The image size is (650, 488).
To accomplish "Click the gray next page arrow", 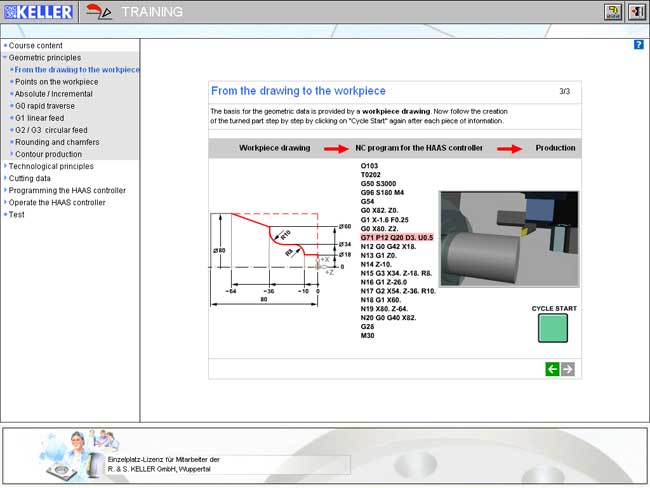I will [568, 369].
